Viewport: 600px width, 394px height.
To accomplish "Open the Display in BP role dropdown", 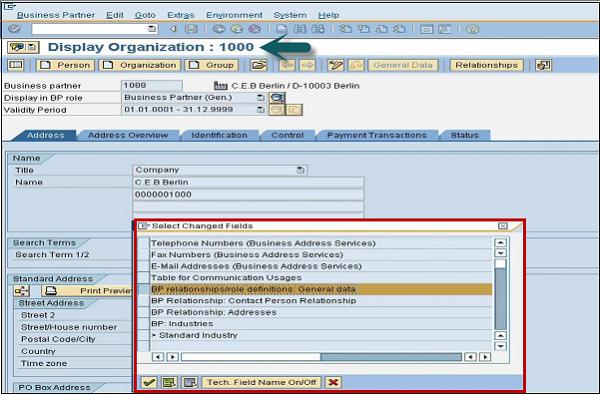I will click(x=261, y=98).
